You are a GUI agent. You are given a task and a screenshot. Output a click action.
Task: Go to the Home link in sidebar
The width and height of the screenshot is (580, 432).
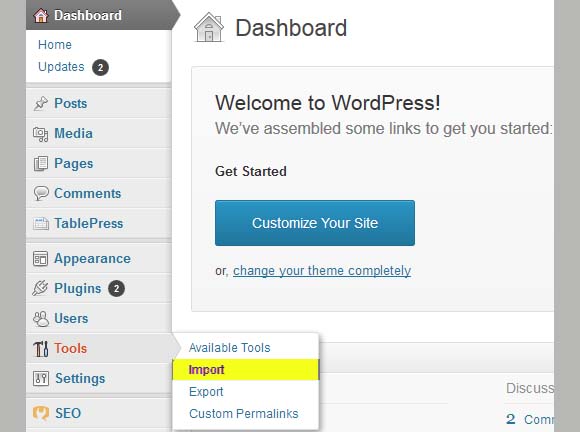(55, 45)
